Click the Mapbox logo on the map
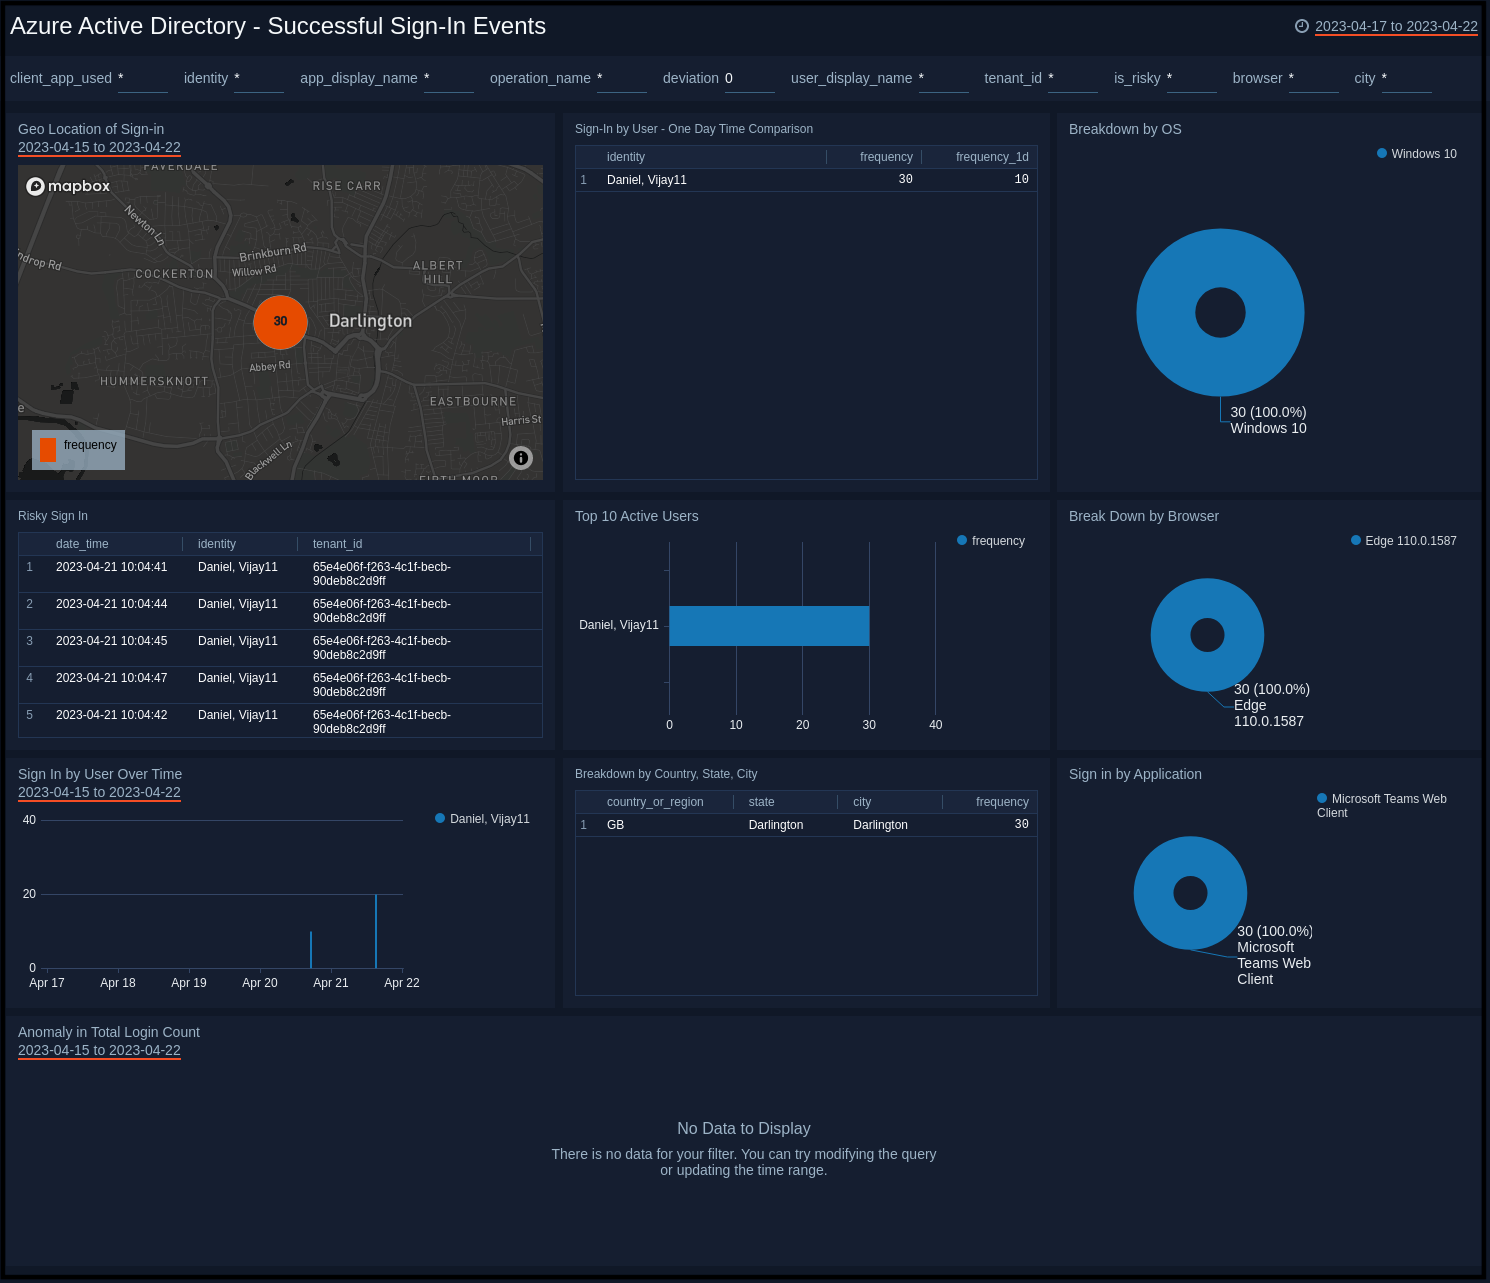The image size is (1490, 1283). tap(68, 186)
